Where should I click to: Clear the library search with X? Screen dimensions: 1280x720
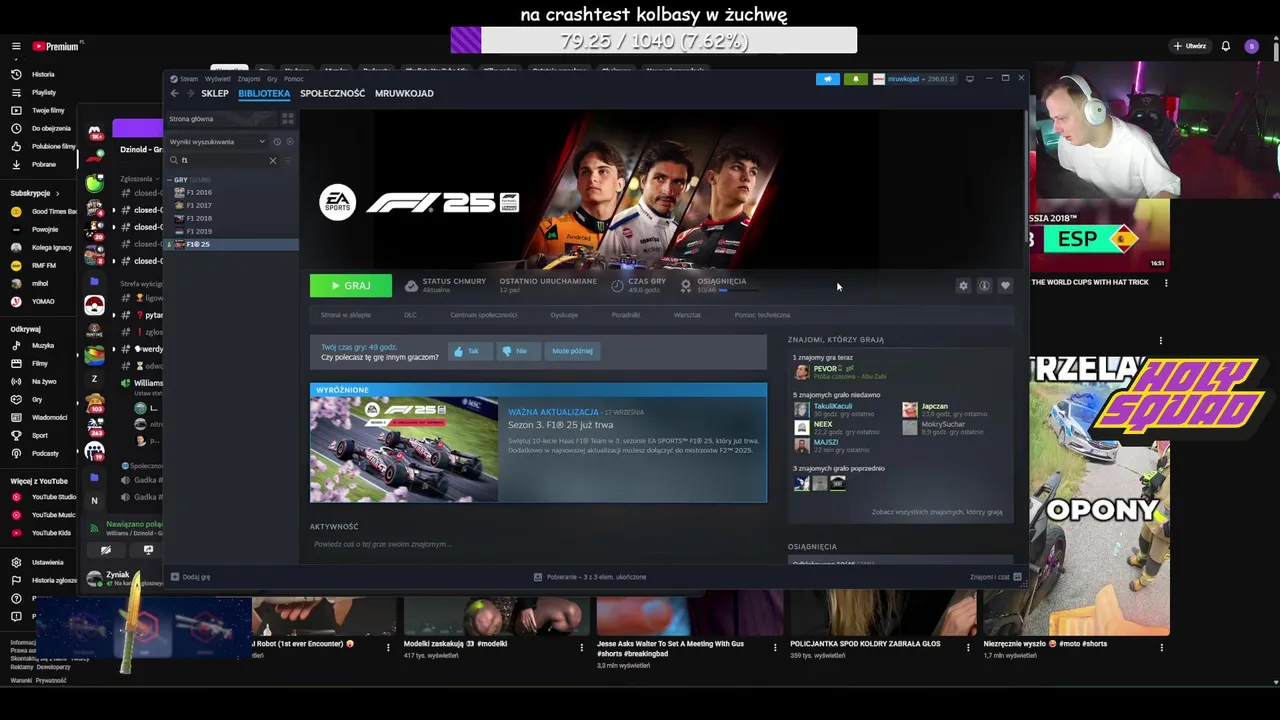(x=272, y=160)
